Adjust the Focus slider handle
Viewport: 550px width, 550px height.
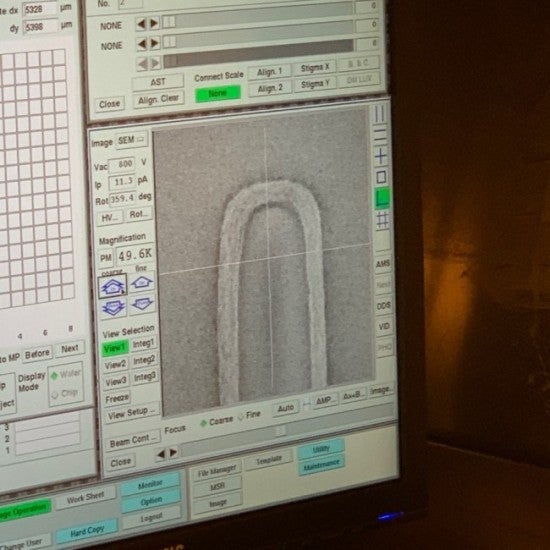(x=280, y=430)
